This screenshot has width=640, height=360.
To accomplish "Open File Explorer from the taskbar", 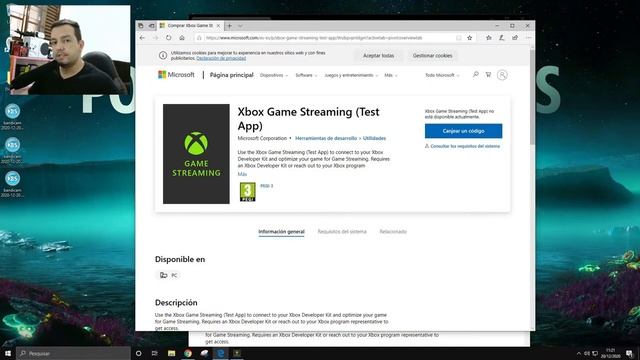I will point(171,353).
